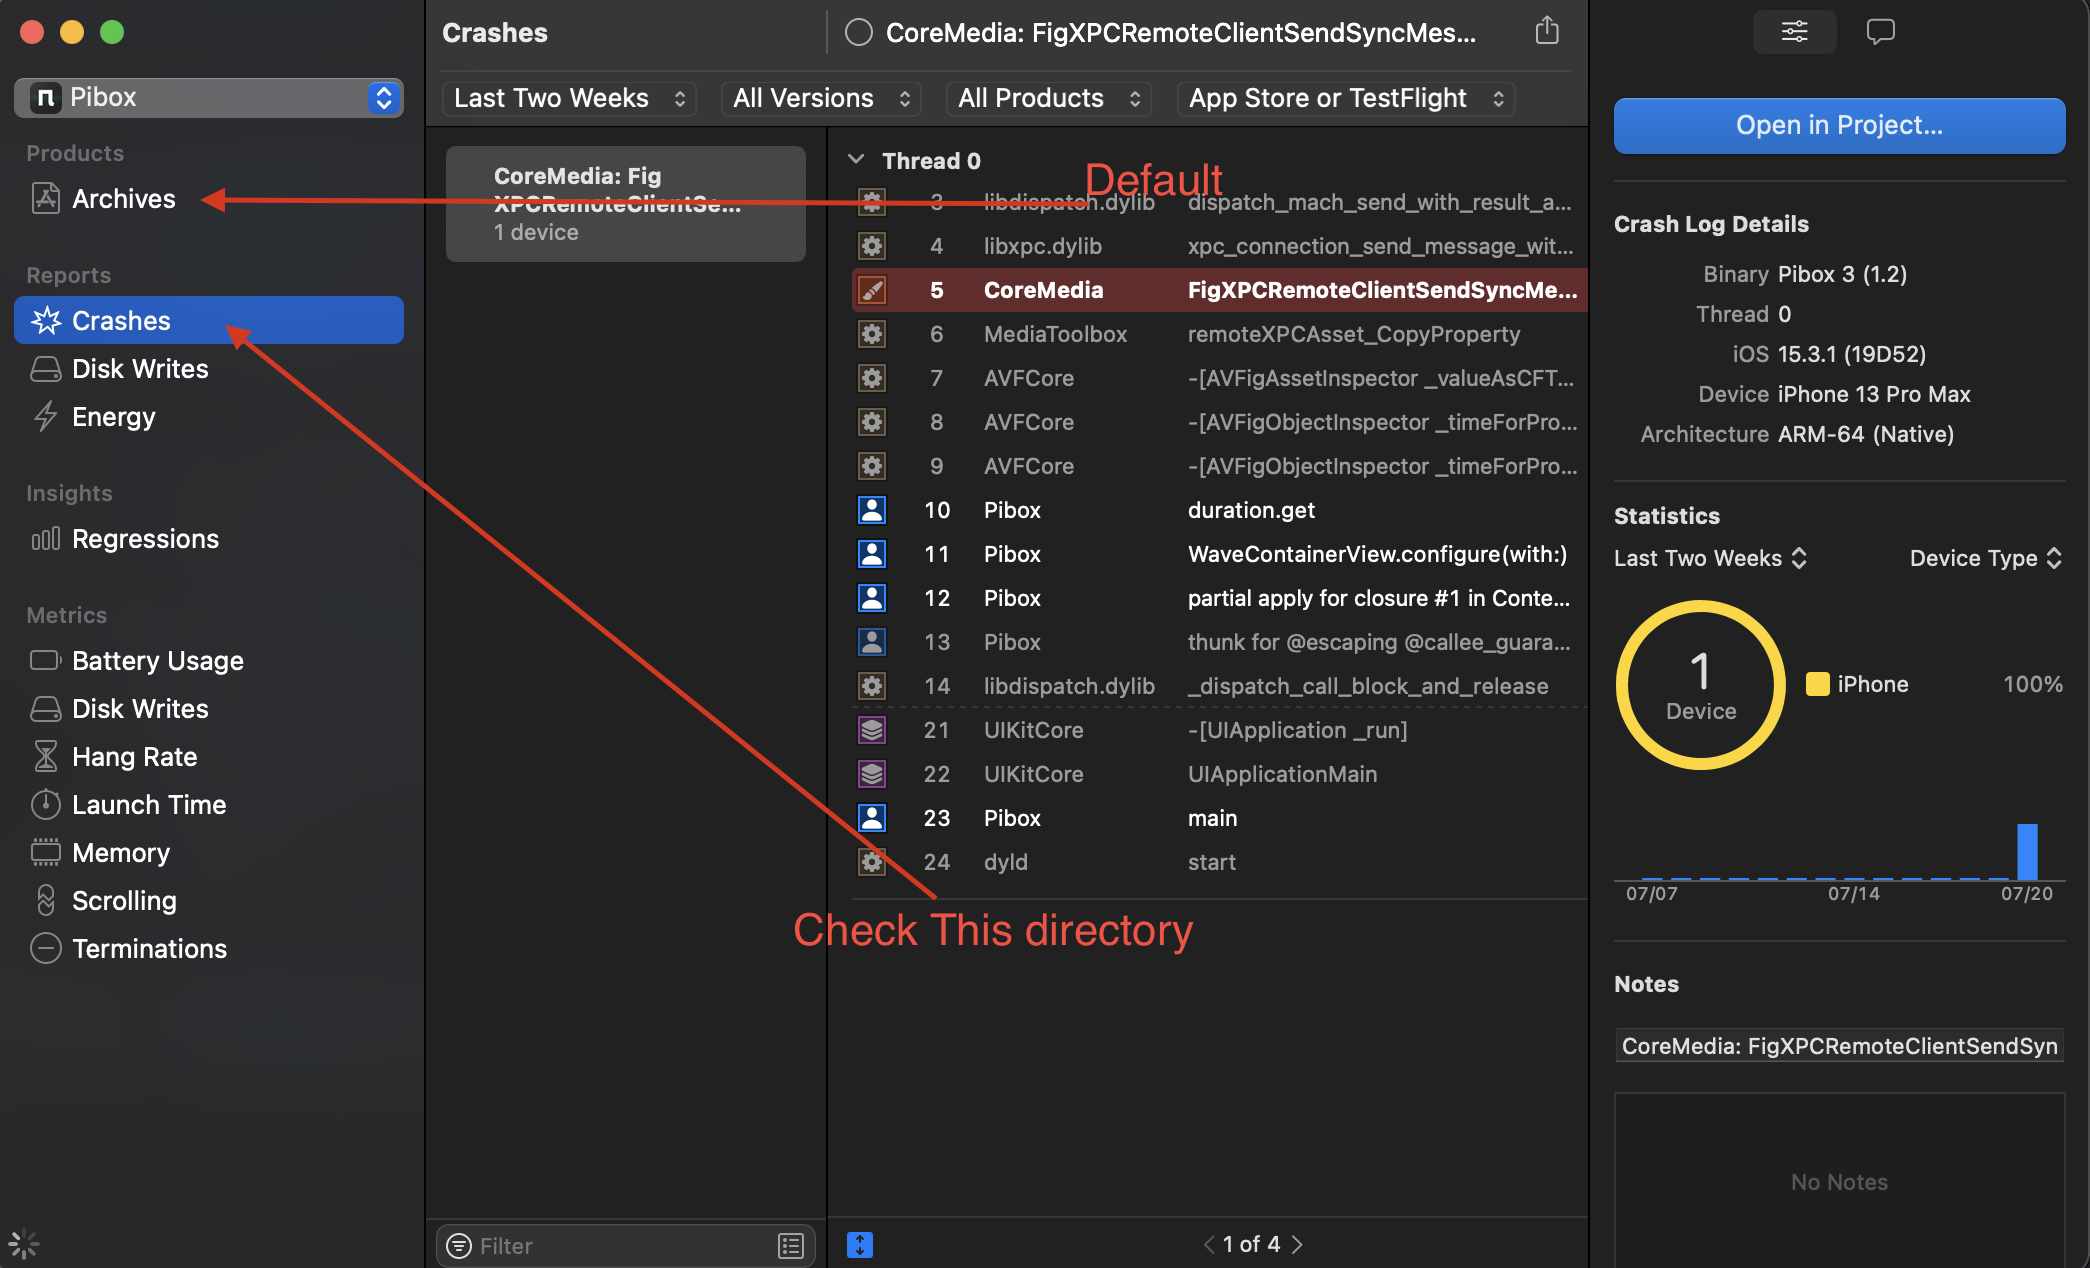Go to next crash log arrow

[1297, 1245]
